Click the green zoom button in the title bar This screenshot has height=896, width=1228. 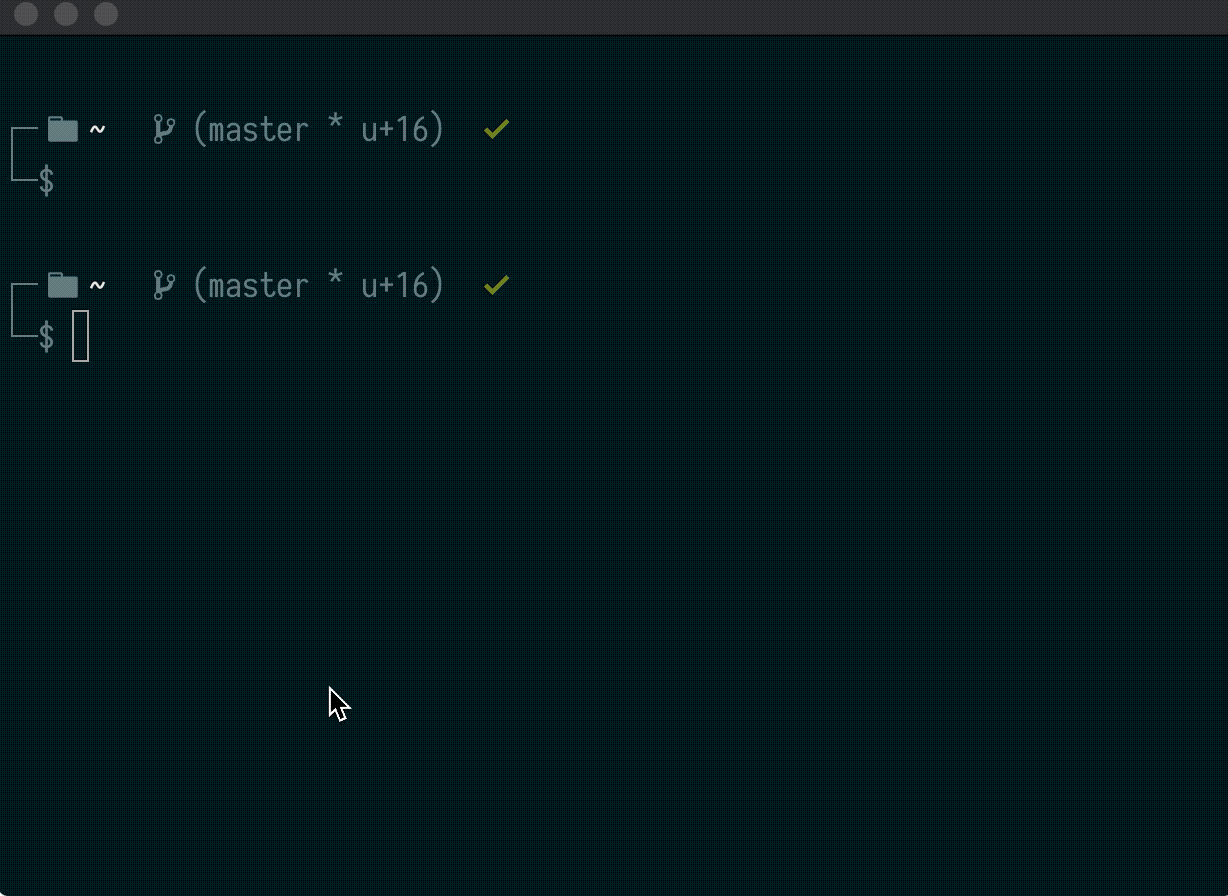[x=105, y=15]
